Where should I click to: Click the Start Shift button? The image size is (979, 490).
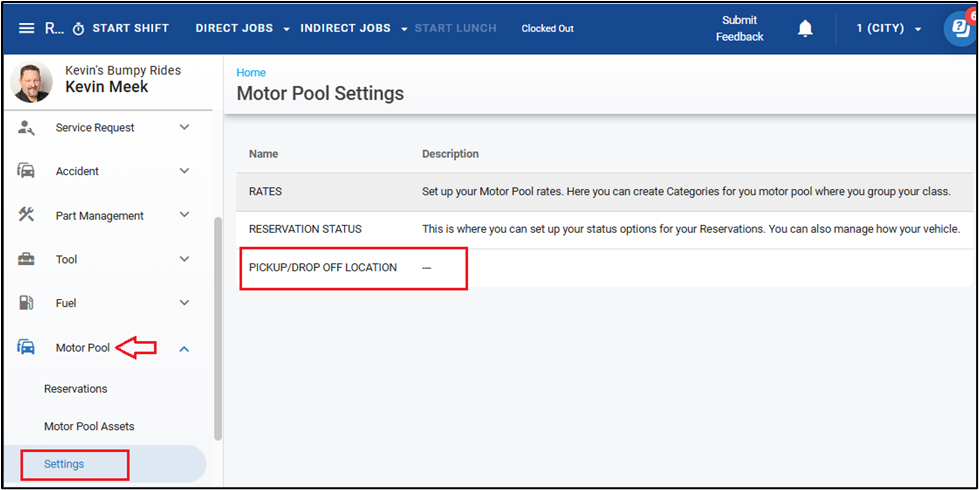pyautogui.click(x=121, y=28)
